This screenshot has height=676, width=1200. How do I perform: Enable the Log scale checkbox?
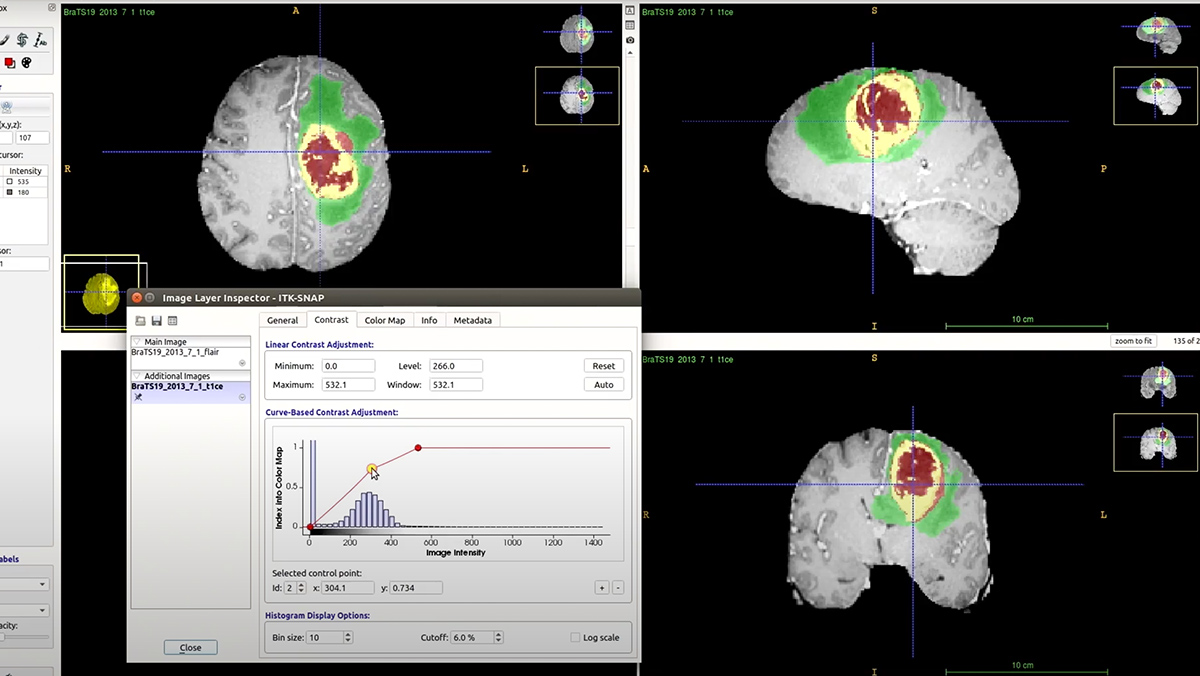[x=575, y=637]
